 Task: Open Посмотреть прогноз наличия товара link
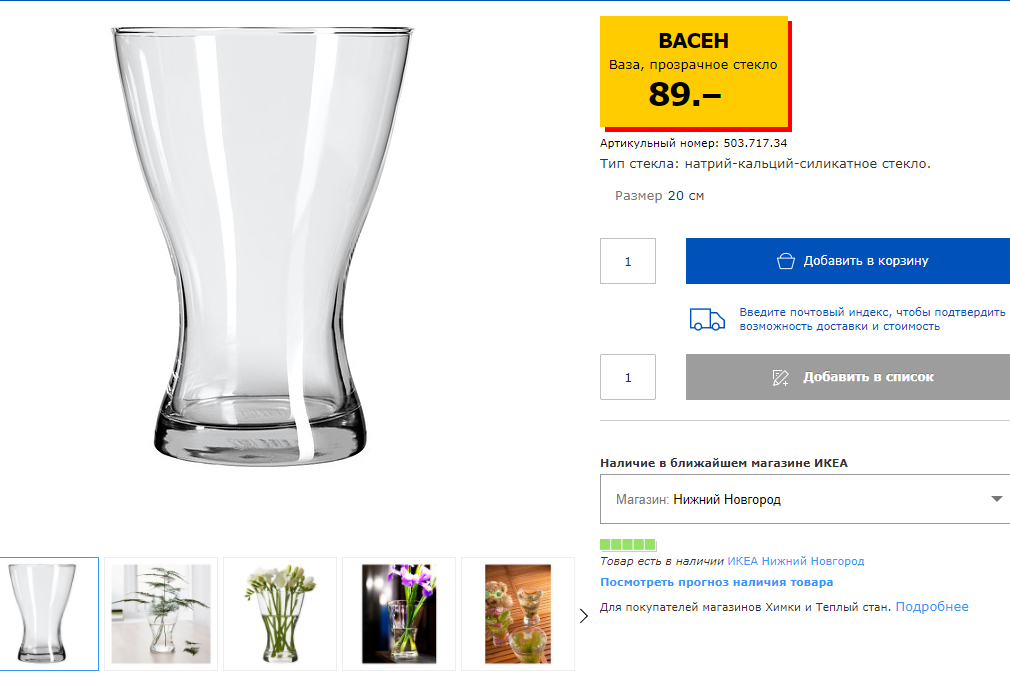716,582
